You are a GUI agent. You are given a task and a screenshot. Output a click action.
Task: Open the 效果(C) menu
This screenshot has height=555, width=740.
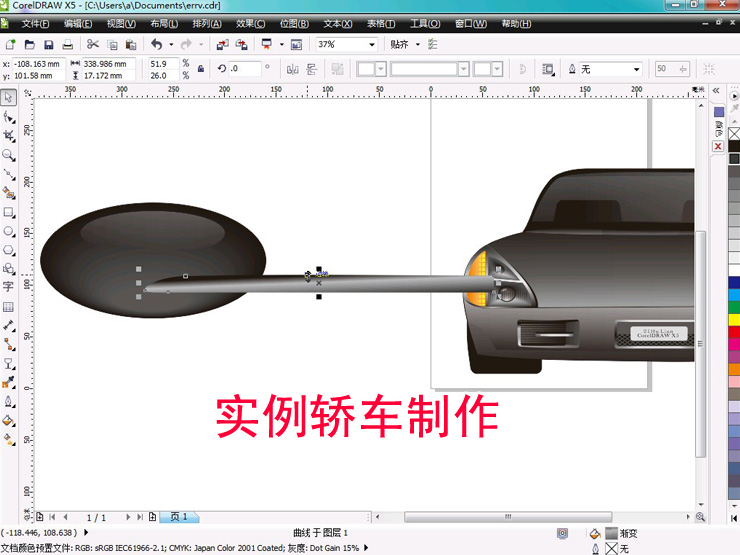[251, 23]
